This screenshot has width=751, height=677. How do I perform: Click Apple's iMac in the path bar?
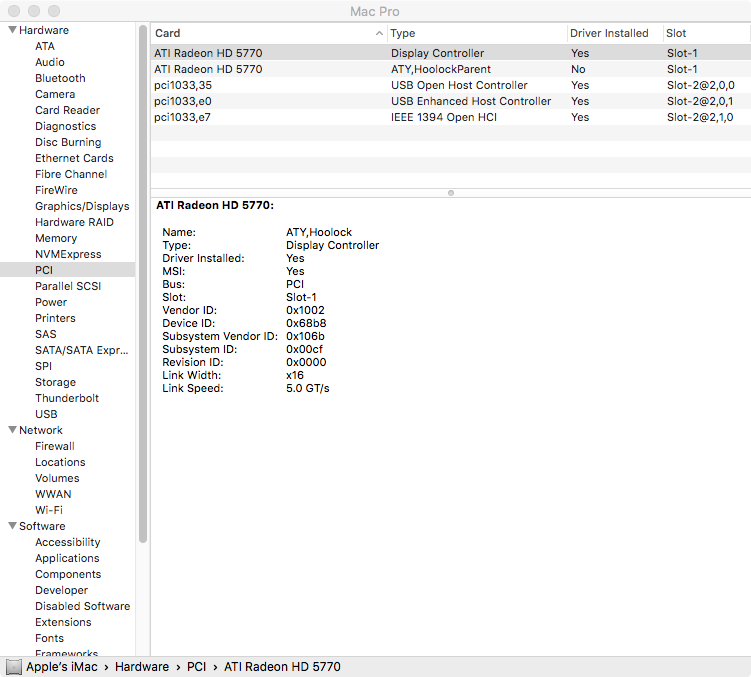coord(62,666)
